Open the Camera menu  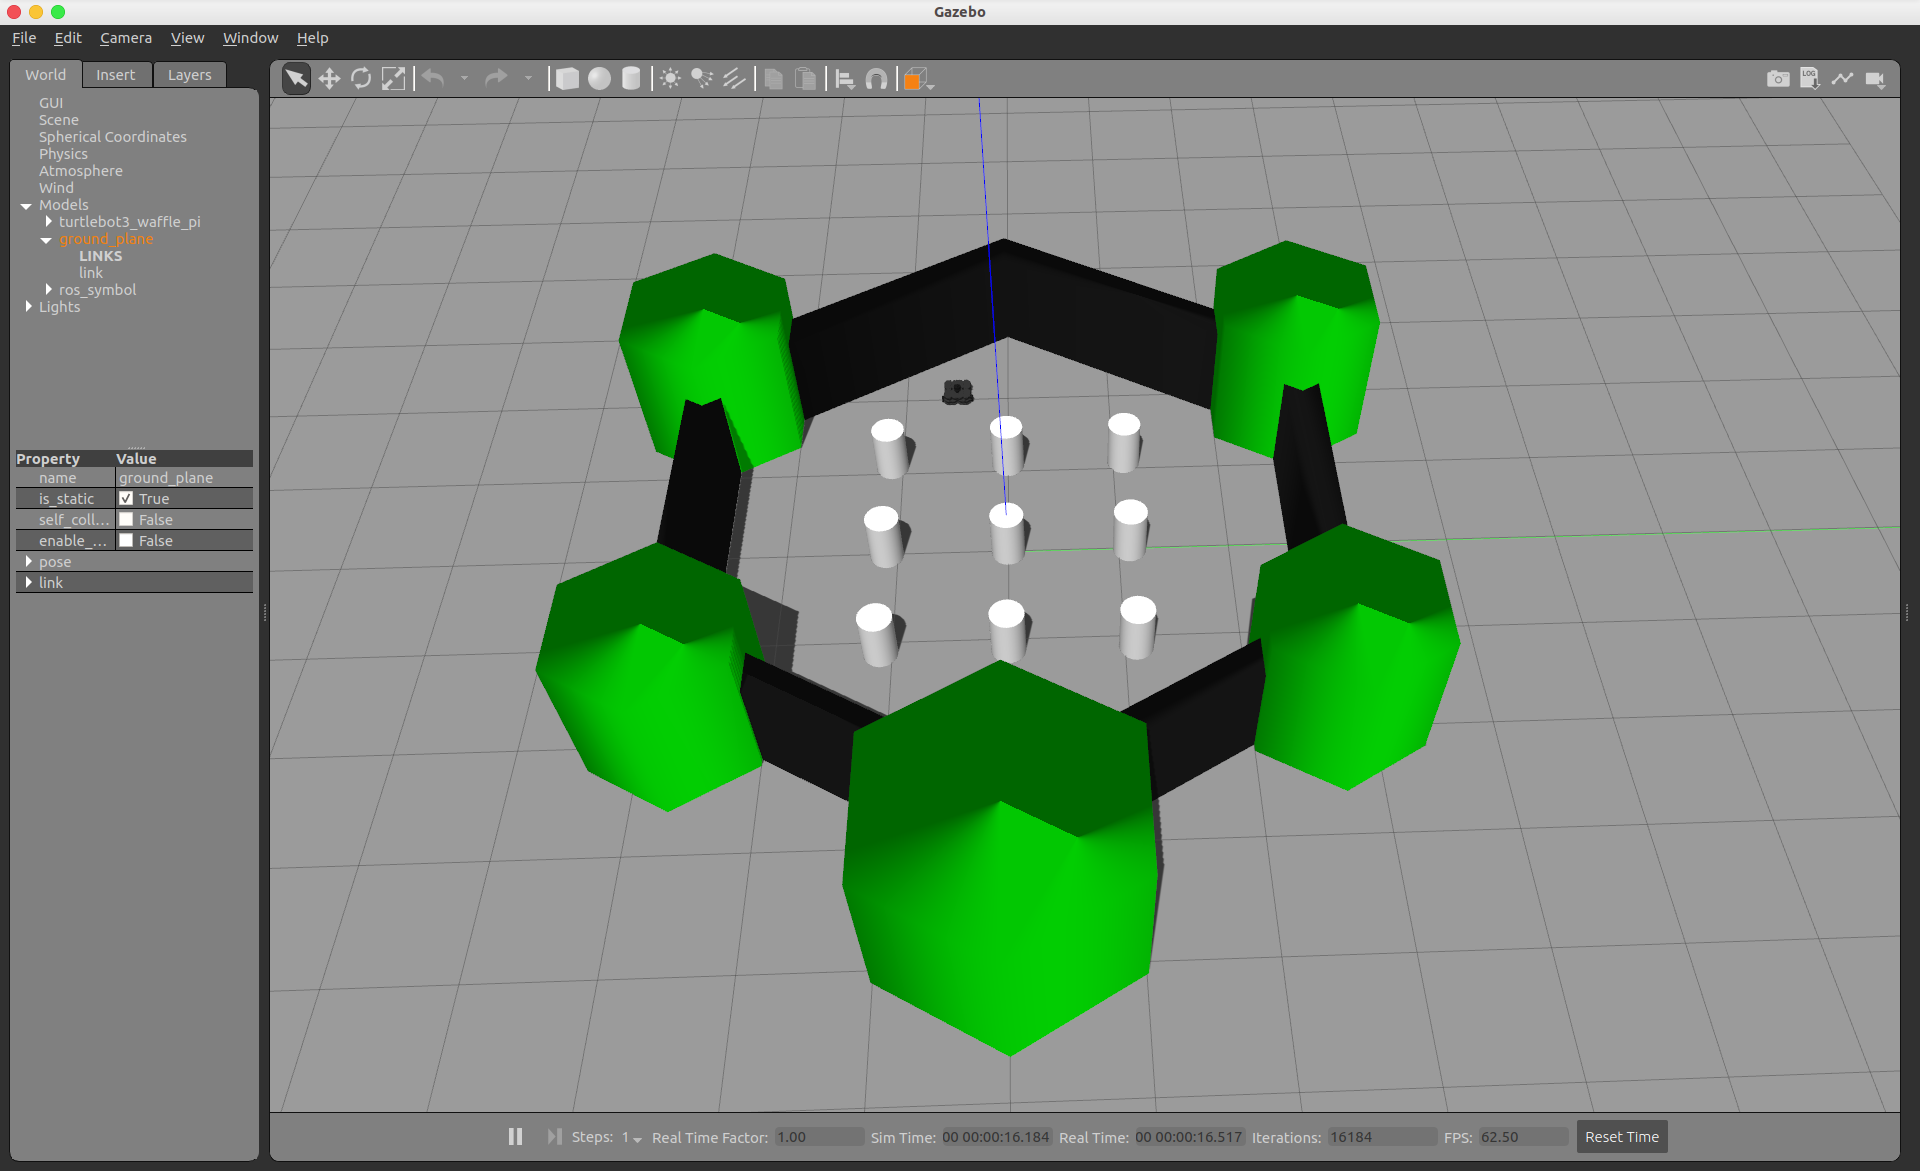coord(125,38)
